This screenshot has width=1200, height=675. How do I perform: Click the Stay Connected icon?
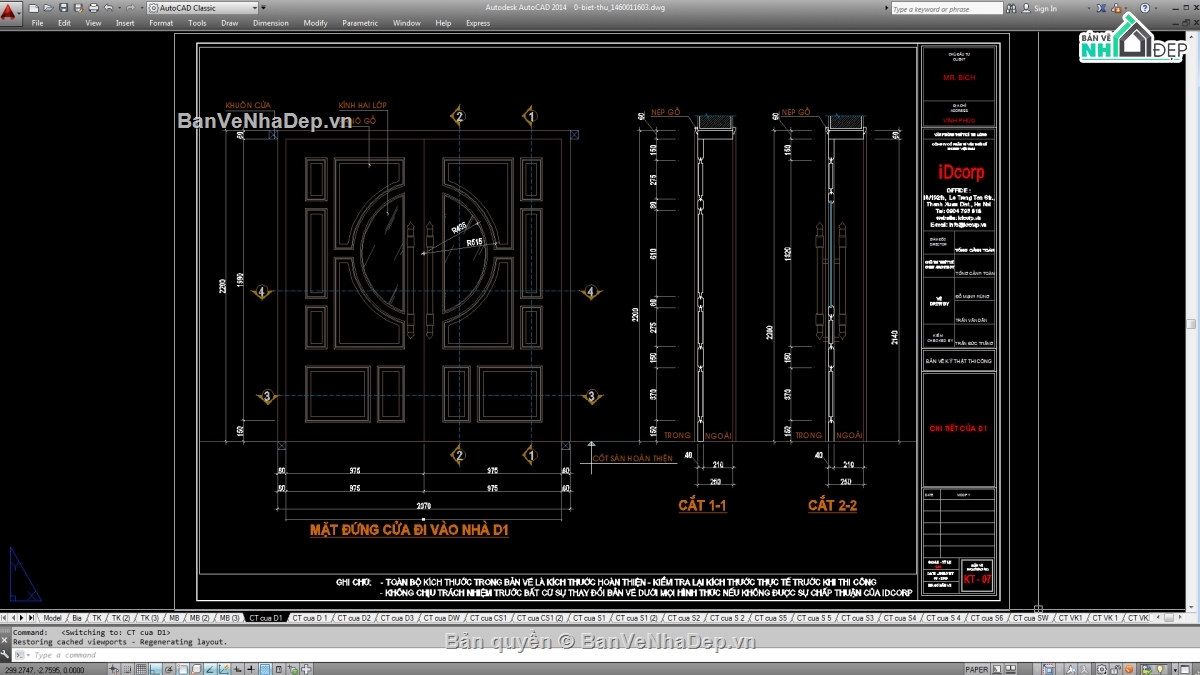pyautogui.click(x=1116, y=8)
